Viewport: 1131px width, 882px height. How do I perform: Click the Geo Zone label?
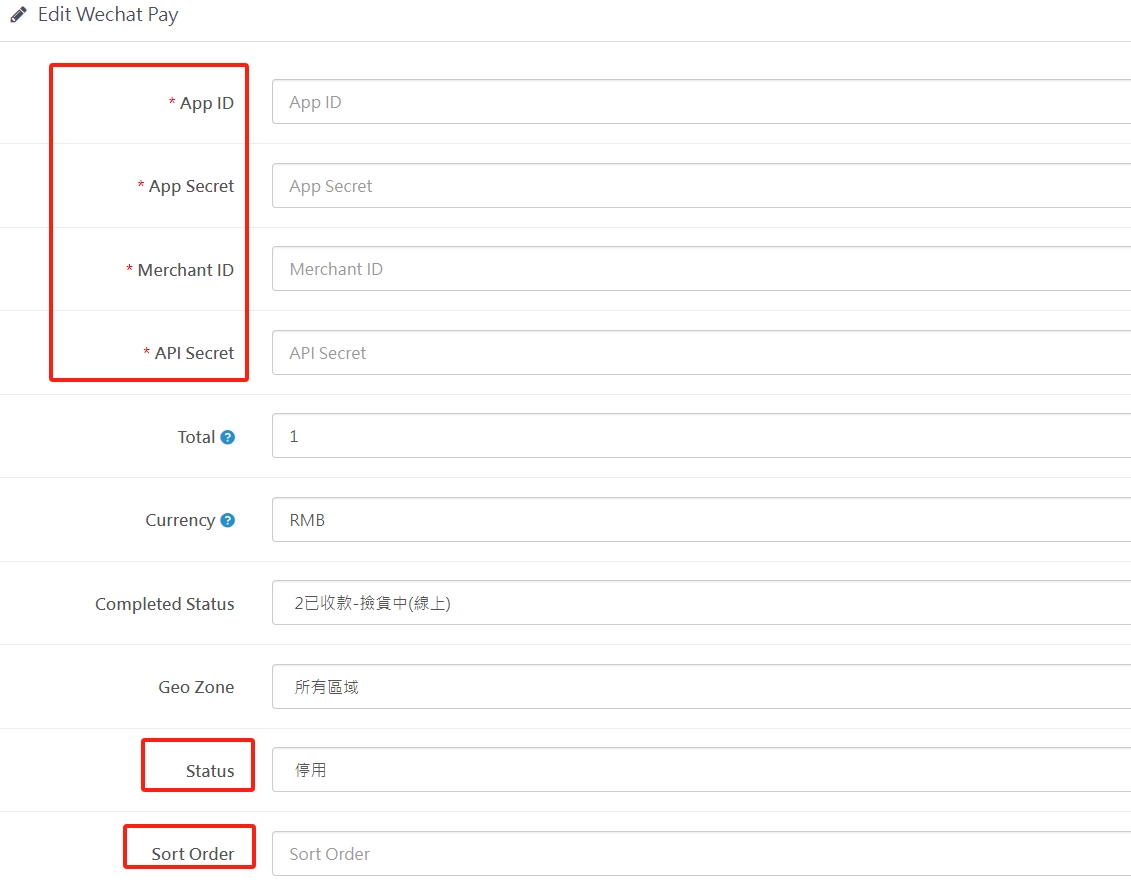(196, 687)
